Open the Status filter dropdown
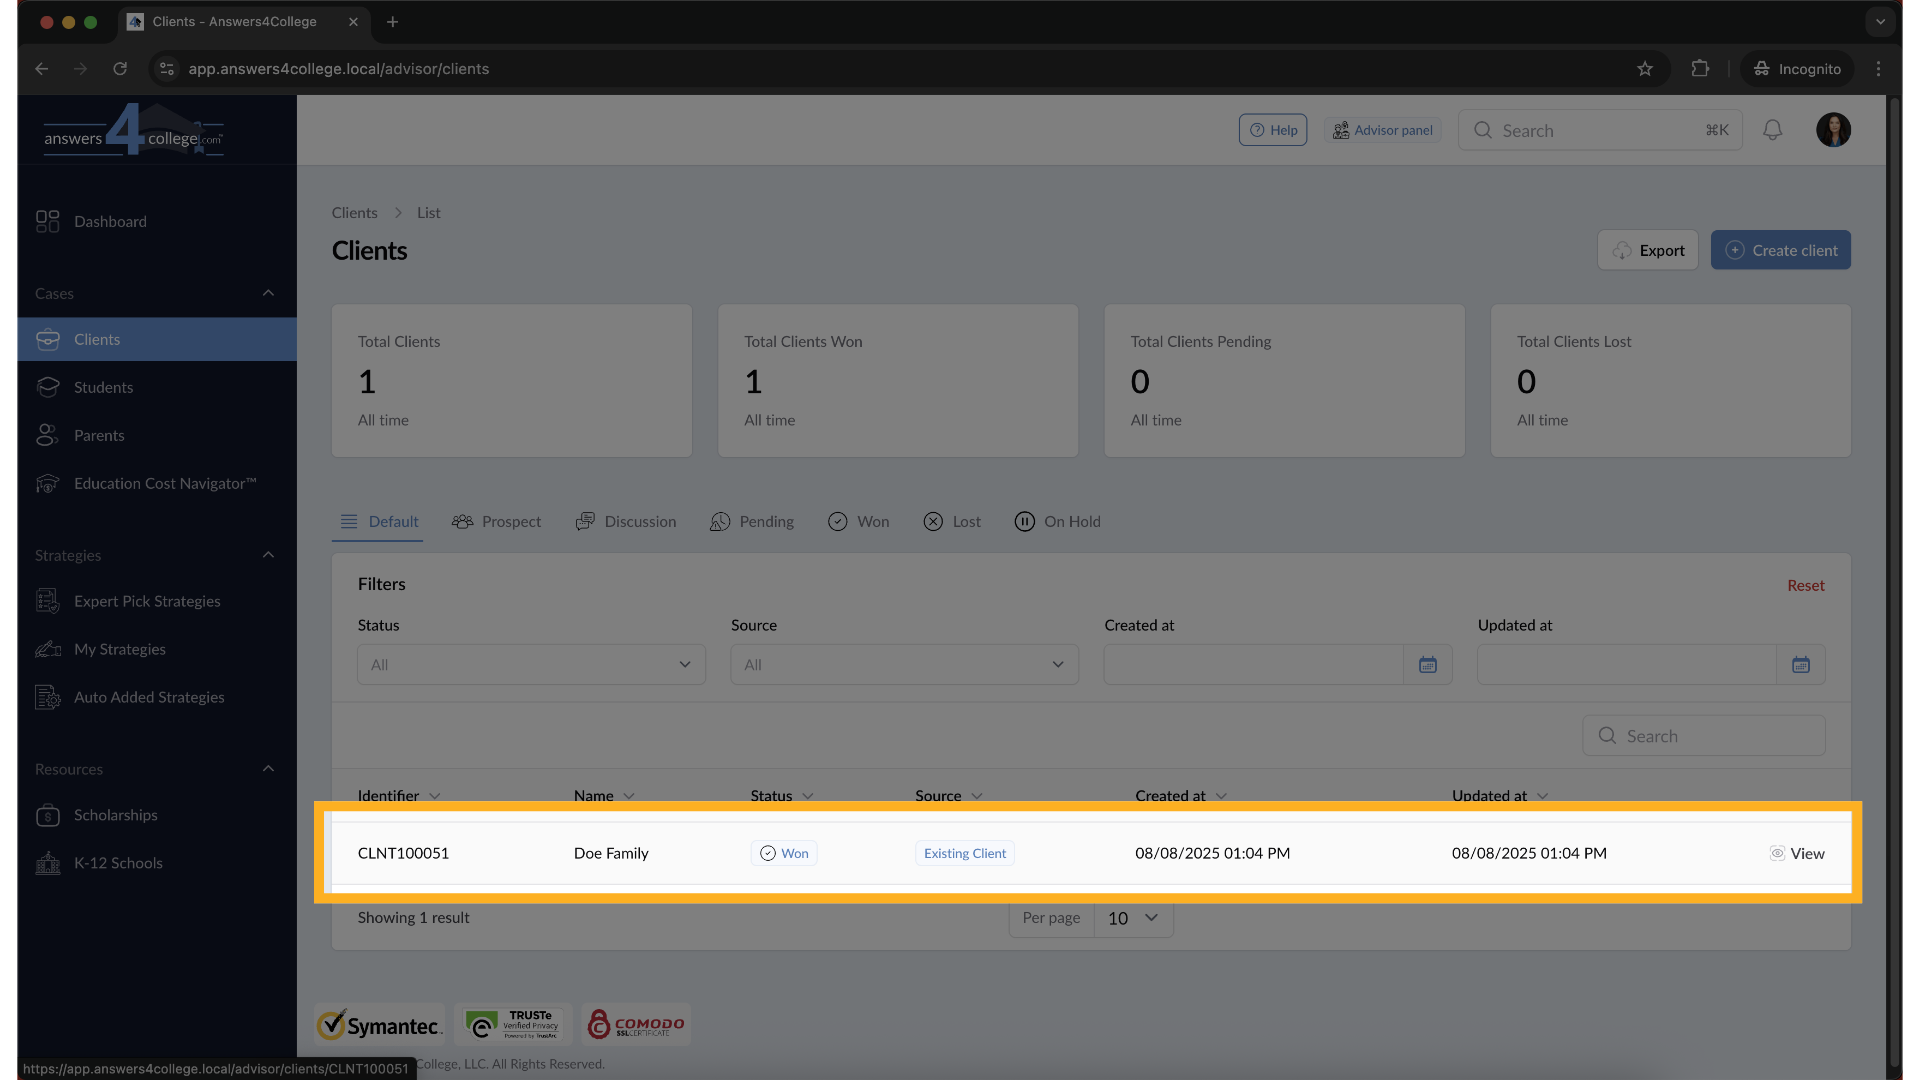 point(531,665)
